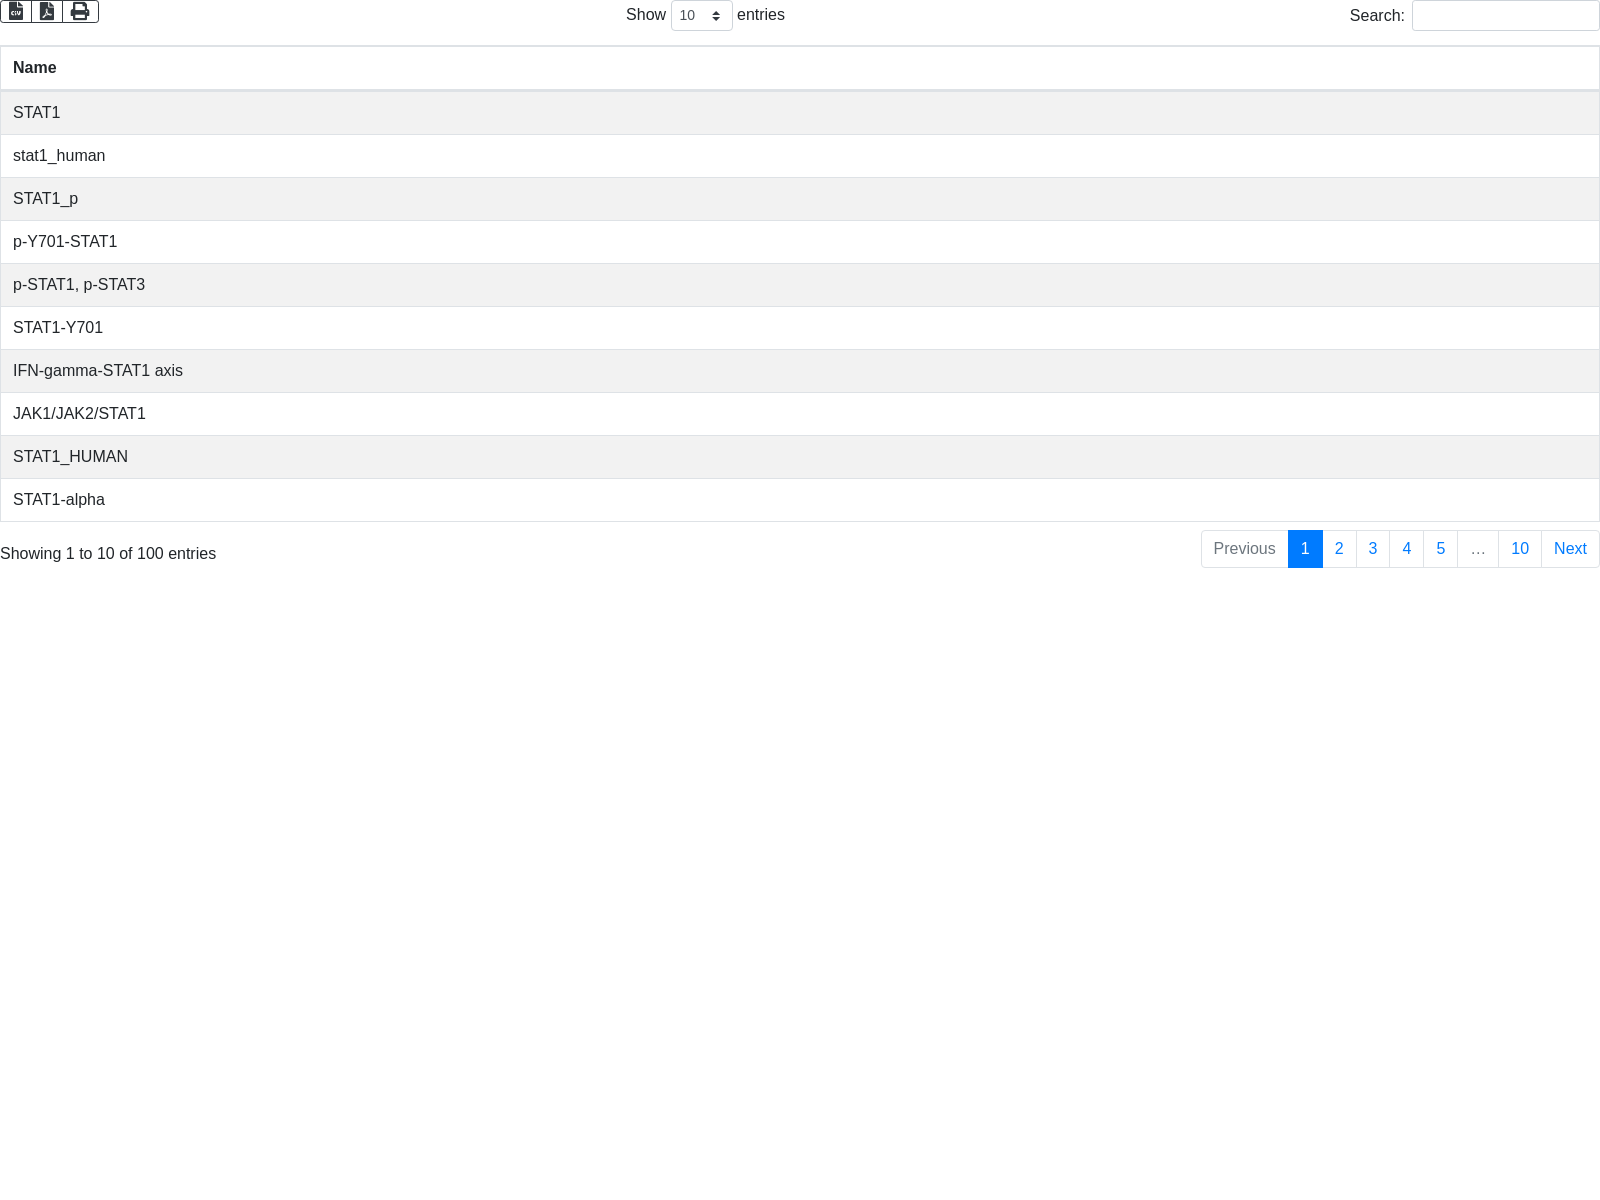Select the STAT1 row
The height and width of the screenshot is (1200, 1600).
pos(37,113)
